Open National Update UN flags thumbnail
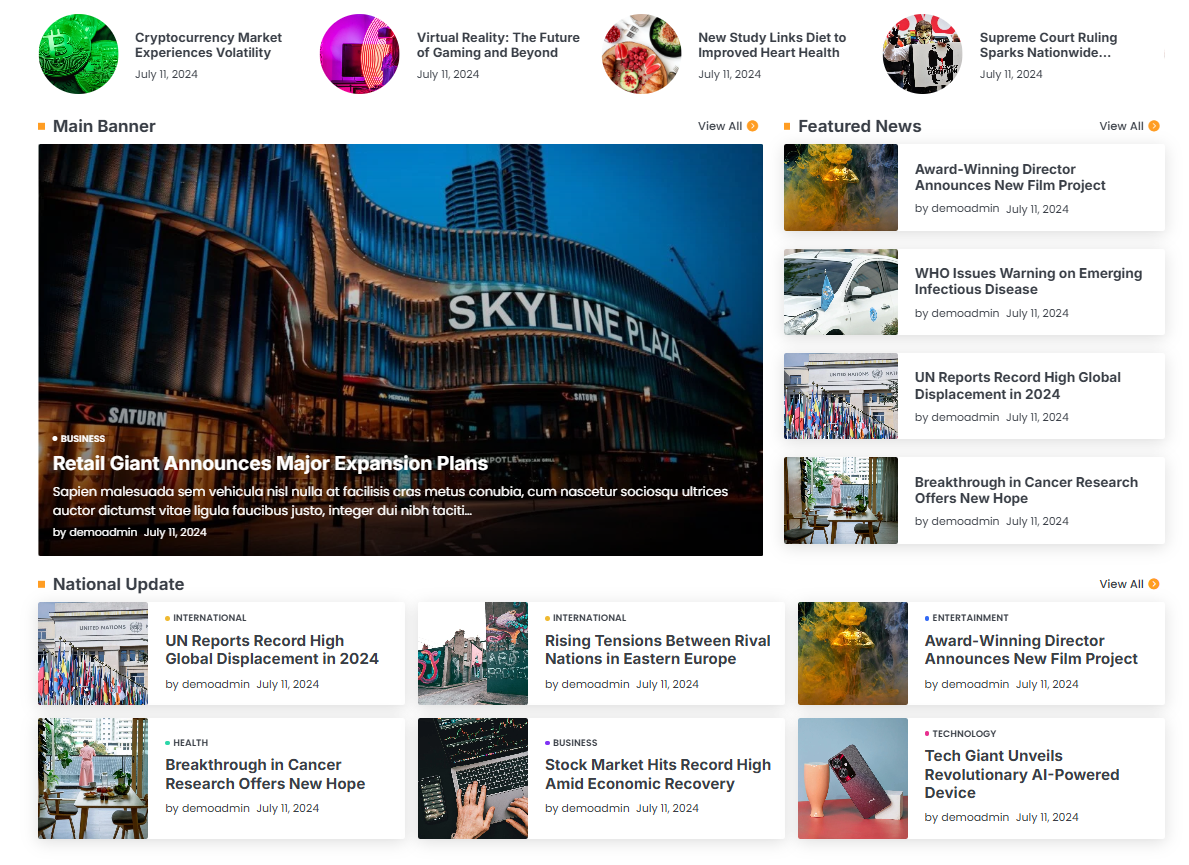Image resolution: width=1189 pixels, height=865 pixels. 93,653
